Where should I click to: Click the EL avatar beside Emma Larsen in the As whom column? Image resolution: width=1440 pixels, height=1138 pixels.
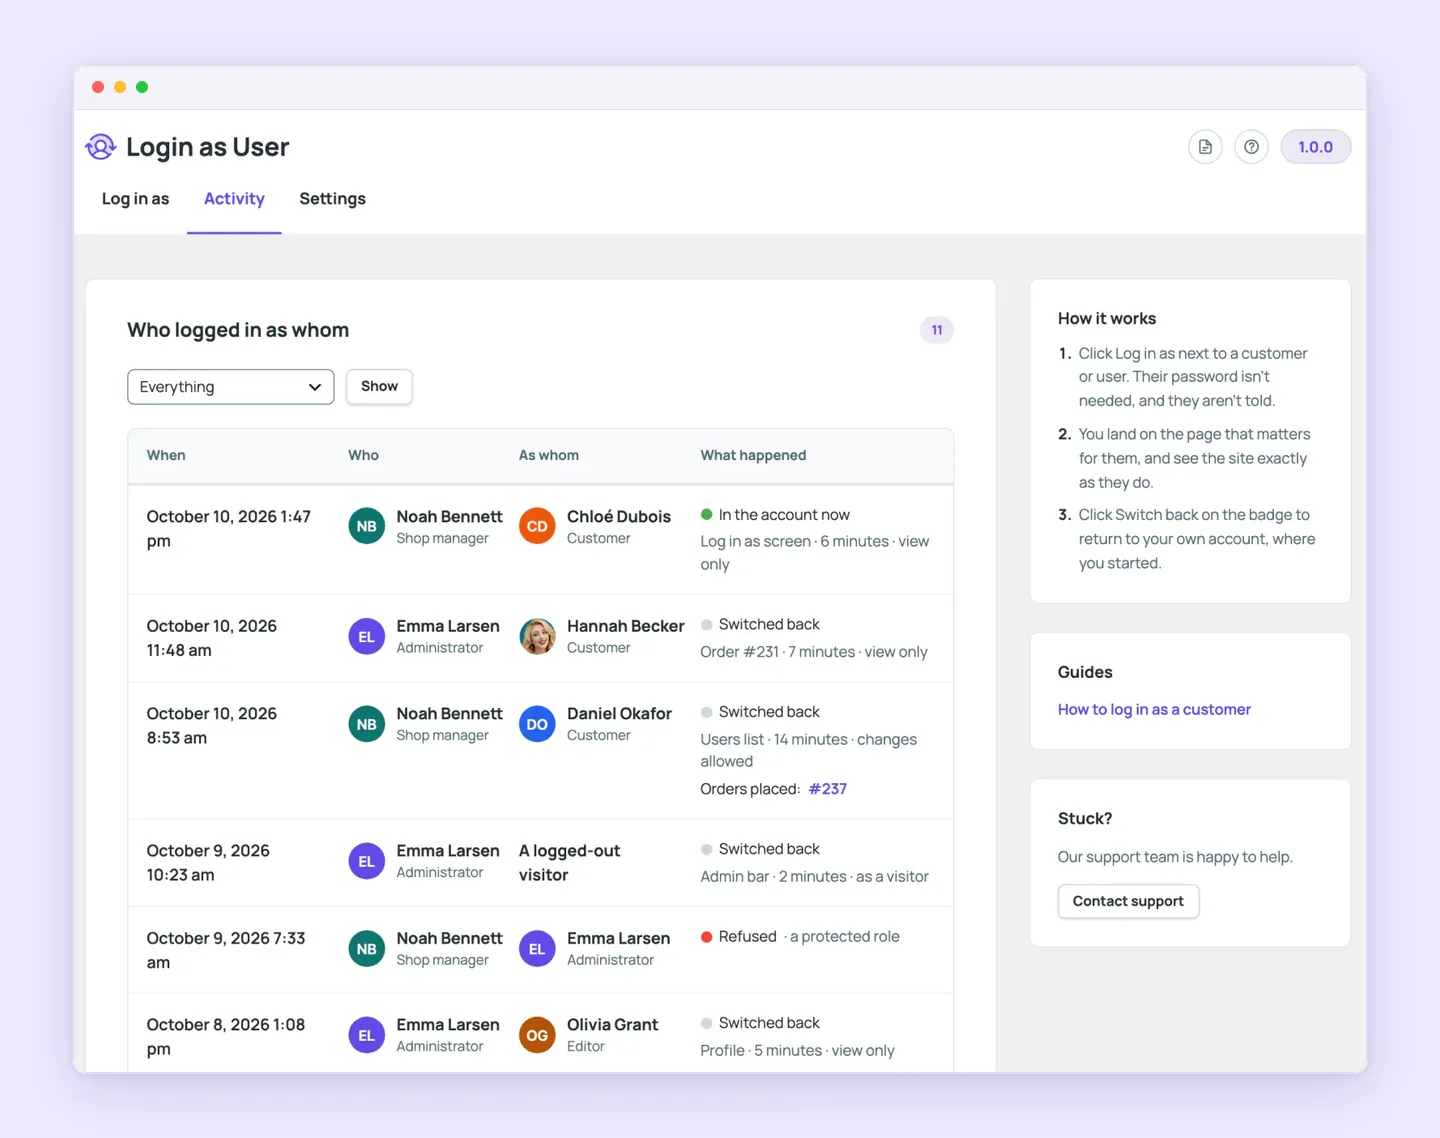[537, 949]
